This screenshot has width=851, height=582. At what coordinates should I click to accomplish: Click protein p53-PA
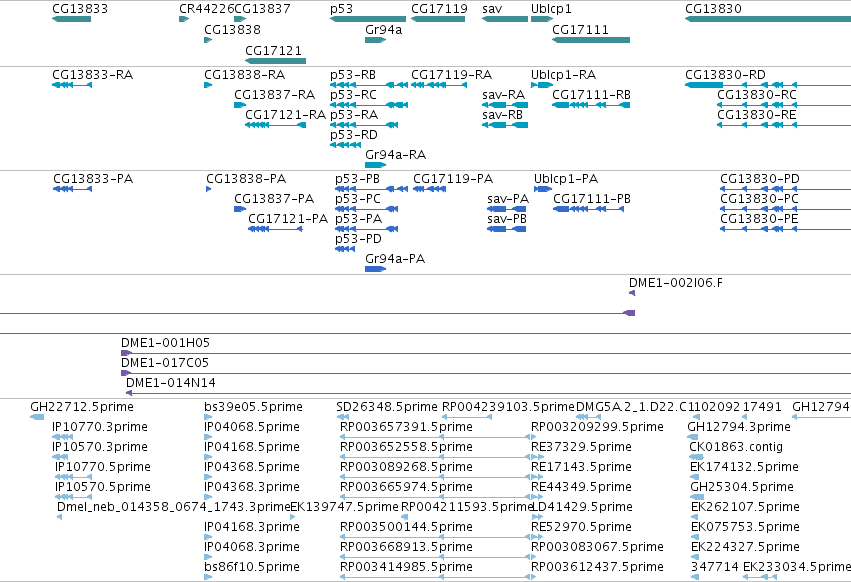pos(367,229)
